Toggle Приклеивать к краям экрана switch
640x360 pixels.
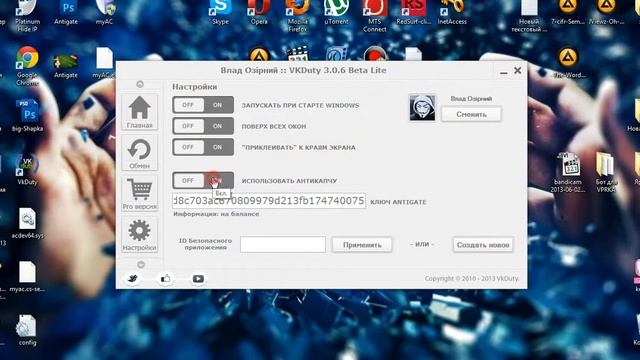click(x=203, y=147)
